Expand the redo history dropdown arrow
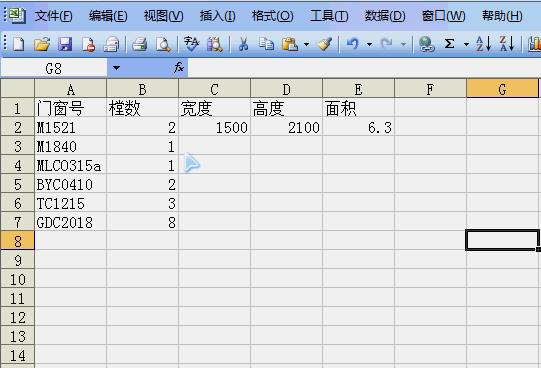The width and height of the screenshot is (541, 368). pyautogui.click(x=403, y=44)
